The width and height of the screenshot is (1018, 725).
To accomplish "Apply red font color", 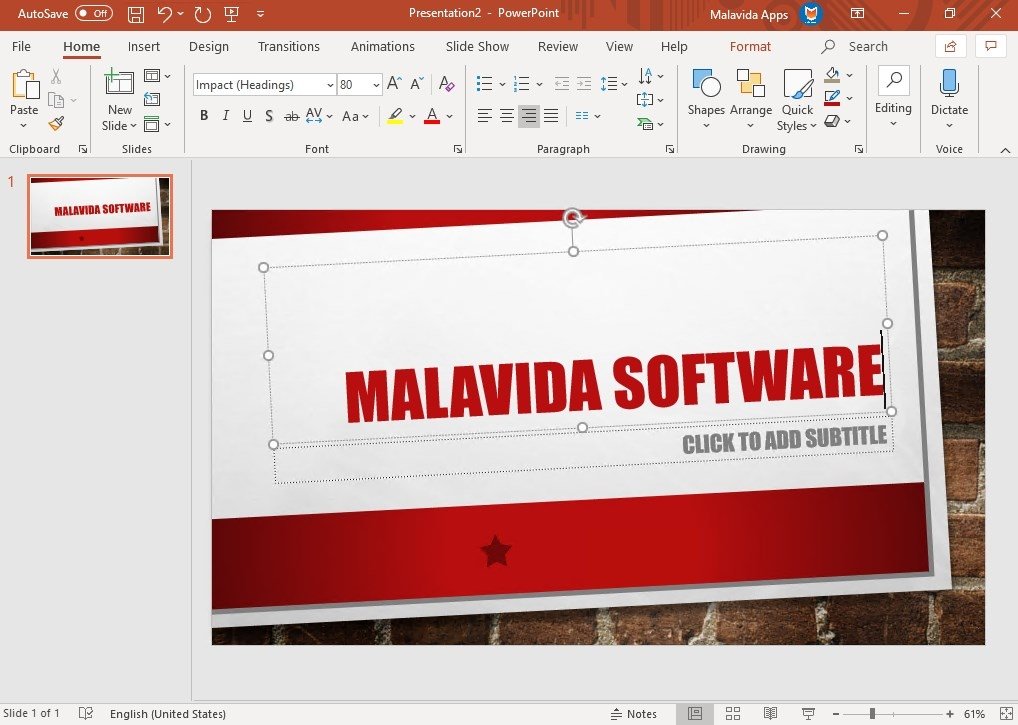I will point(432,116).
